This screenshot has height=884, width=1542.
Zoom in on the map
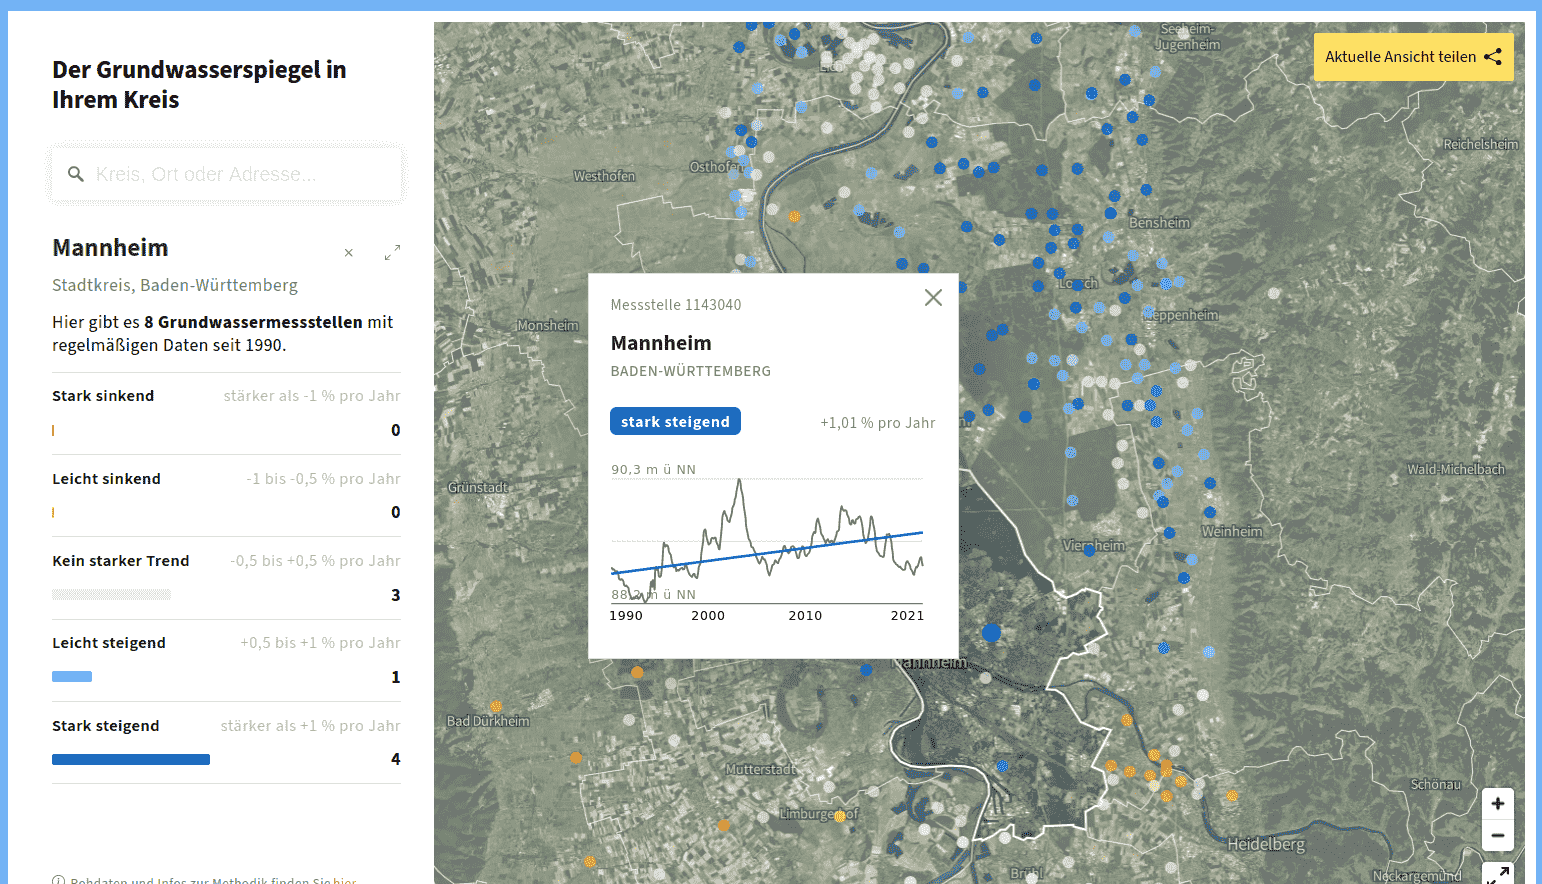pos(1497,803)
